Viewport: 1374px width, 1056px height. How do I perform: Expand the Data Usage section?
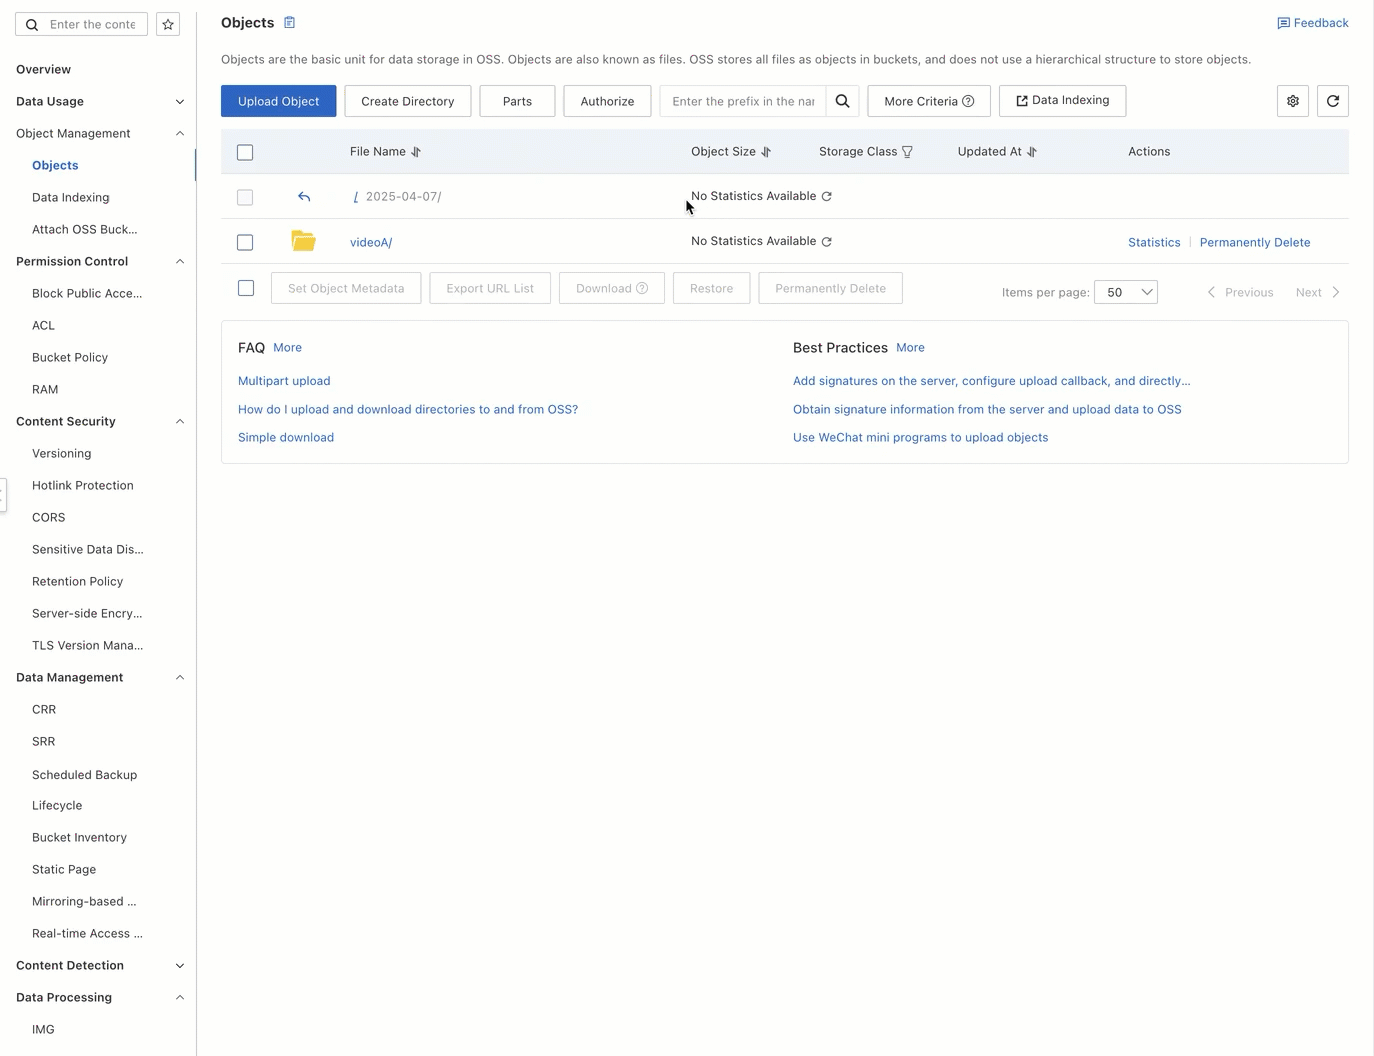coord(180,101)
